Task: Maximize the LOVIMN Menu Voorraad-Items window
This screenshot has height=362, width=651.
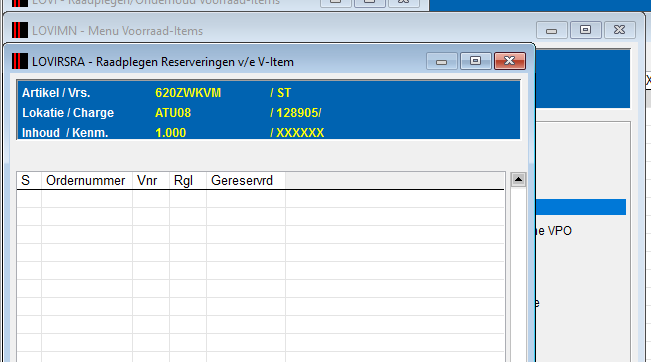Action: [x=585, y=30]
